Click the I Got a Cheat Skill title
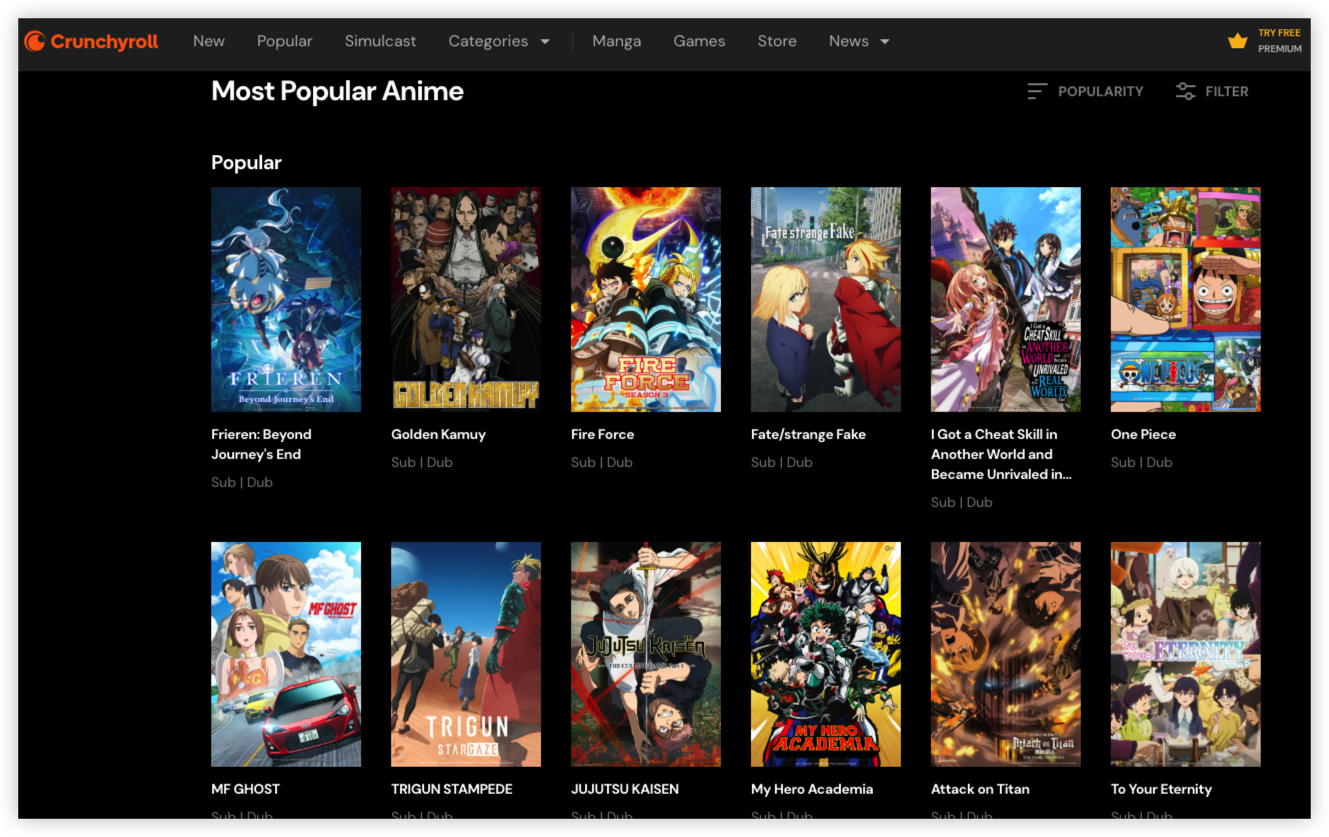The height and width of the screenshot is (837, 1329). [x=1001, y=454]
